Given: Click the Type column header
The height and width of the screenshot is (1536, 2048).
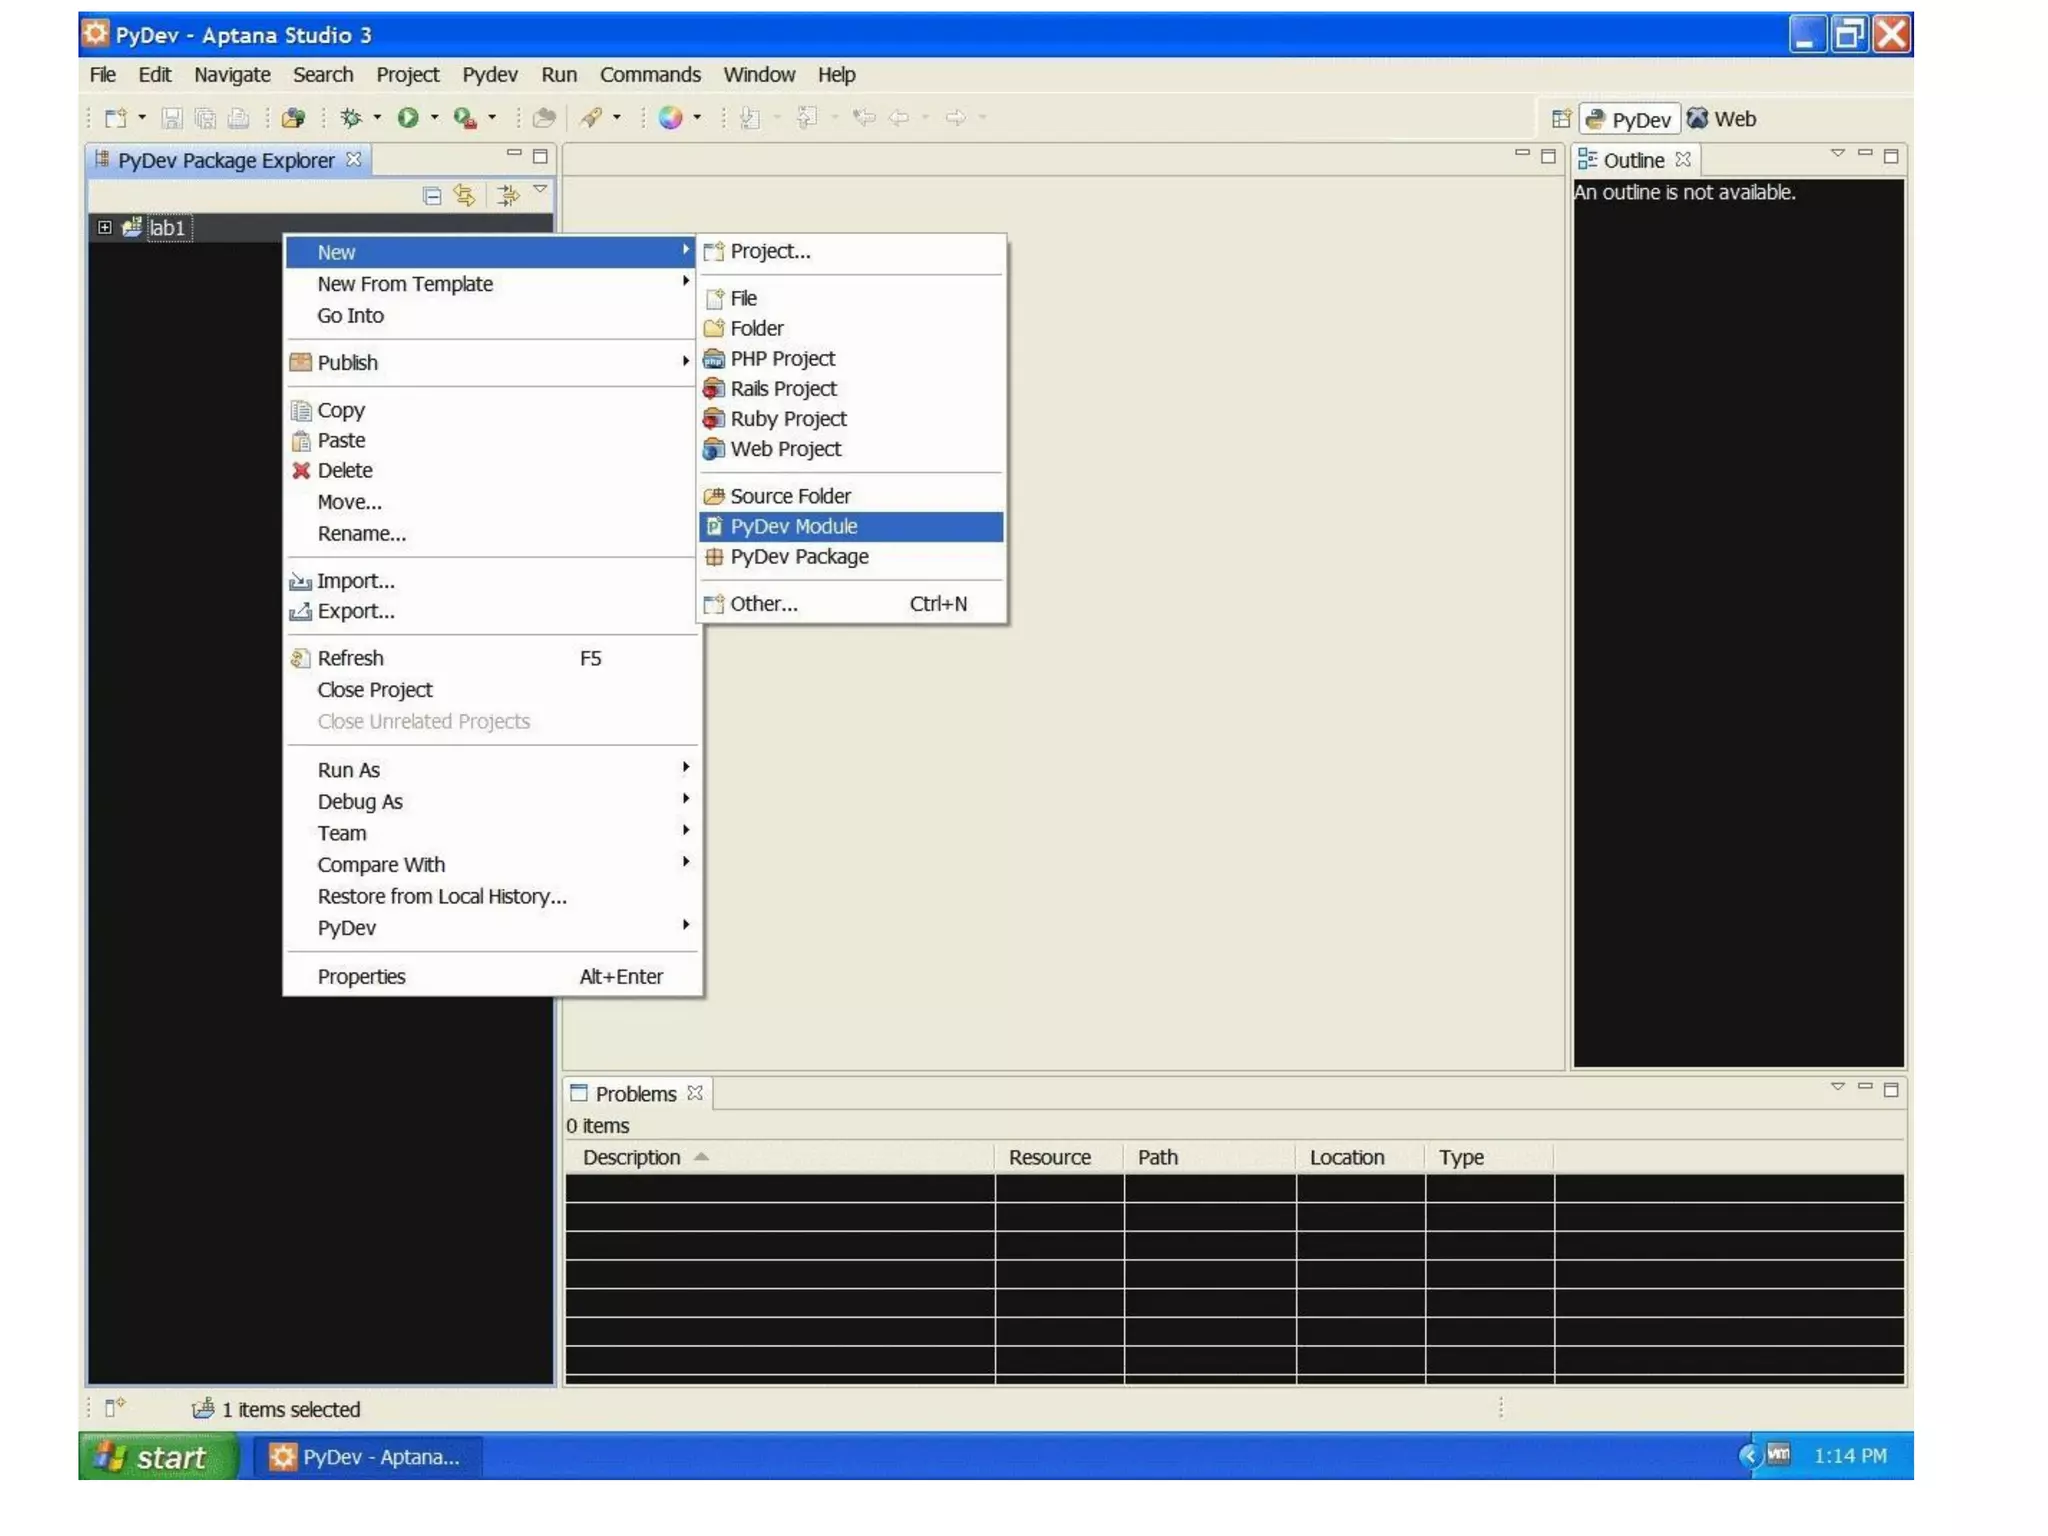Looking at the screenshot, I should click(1489, 1158).
